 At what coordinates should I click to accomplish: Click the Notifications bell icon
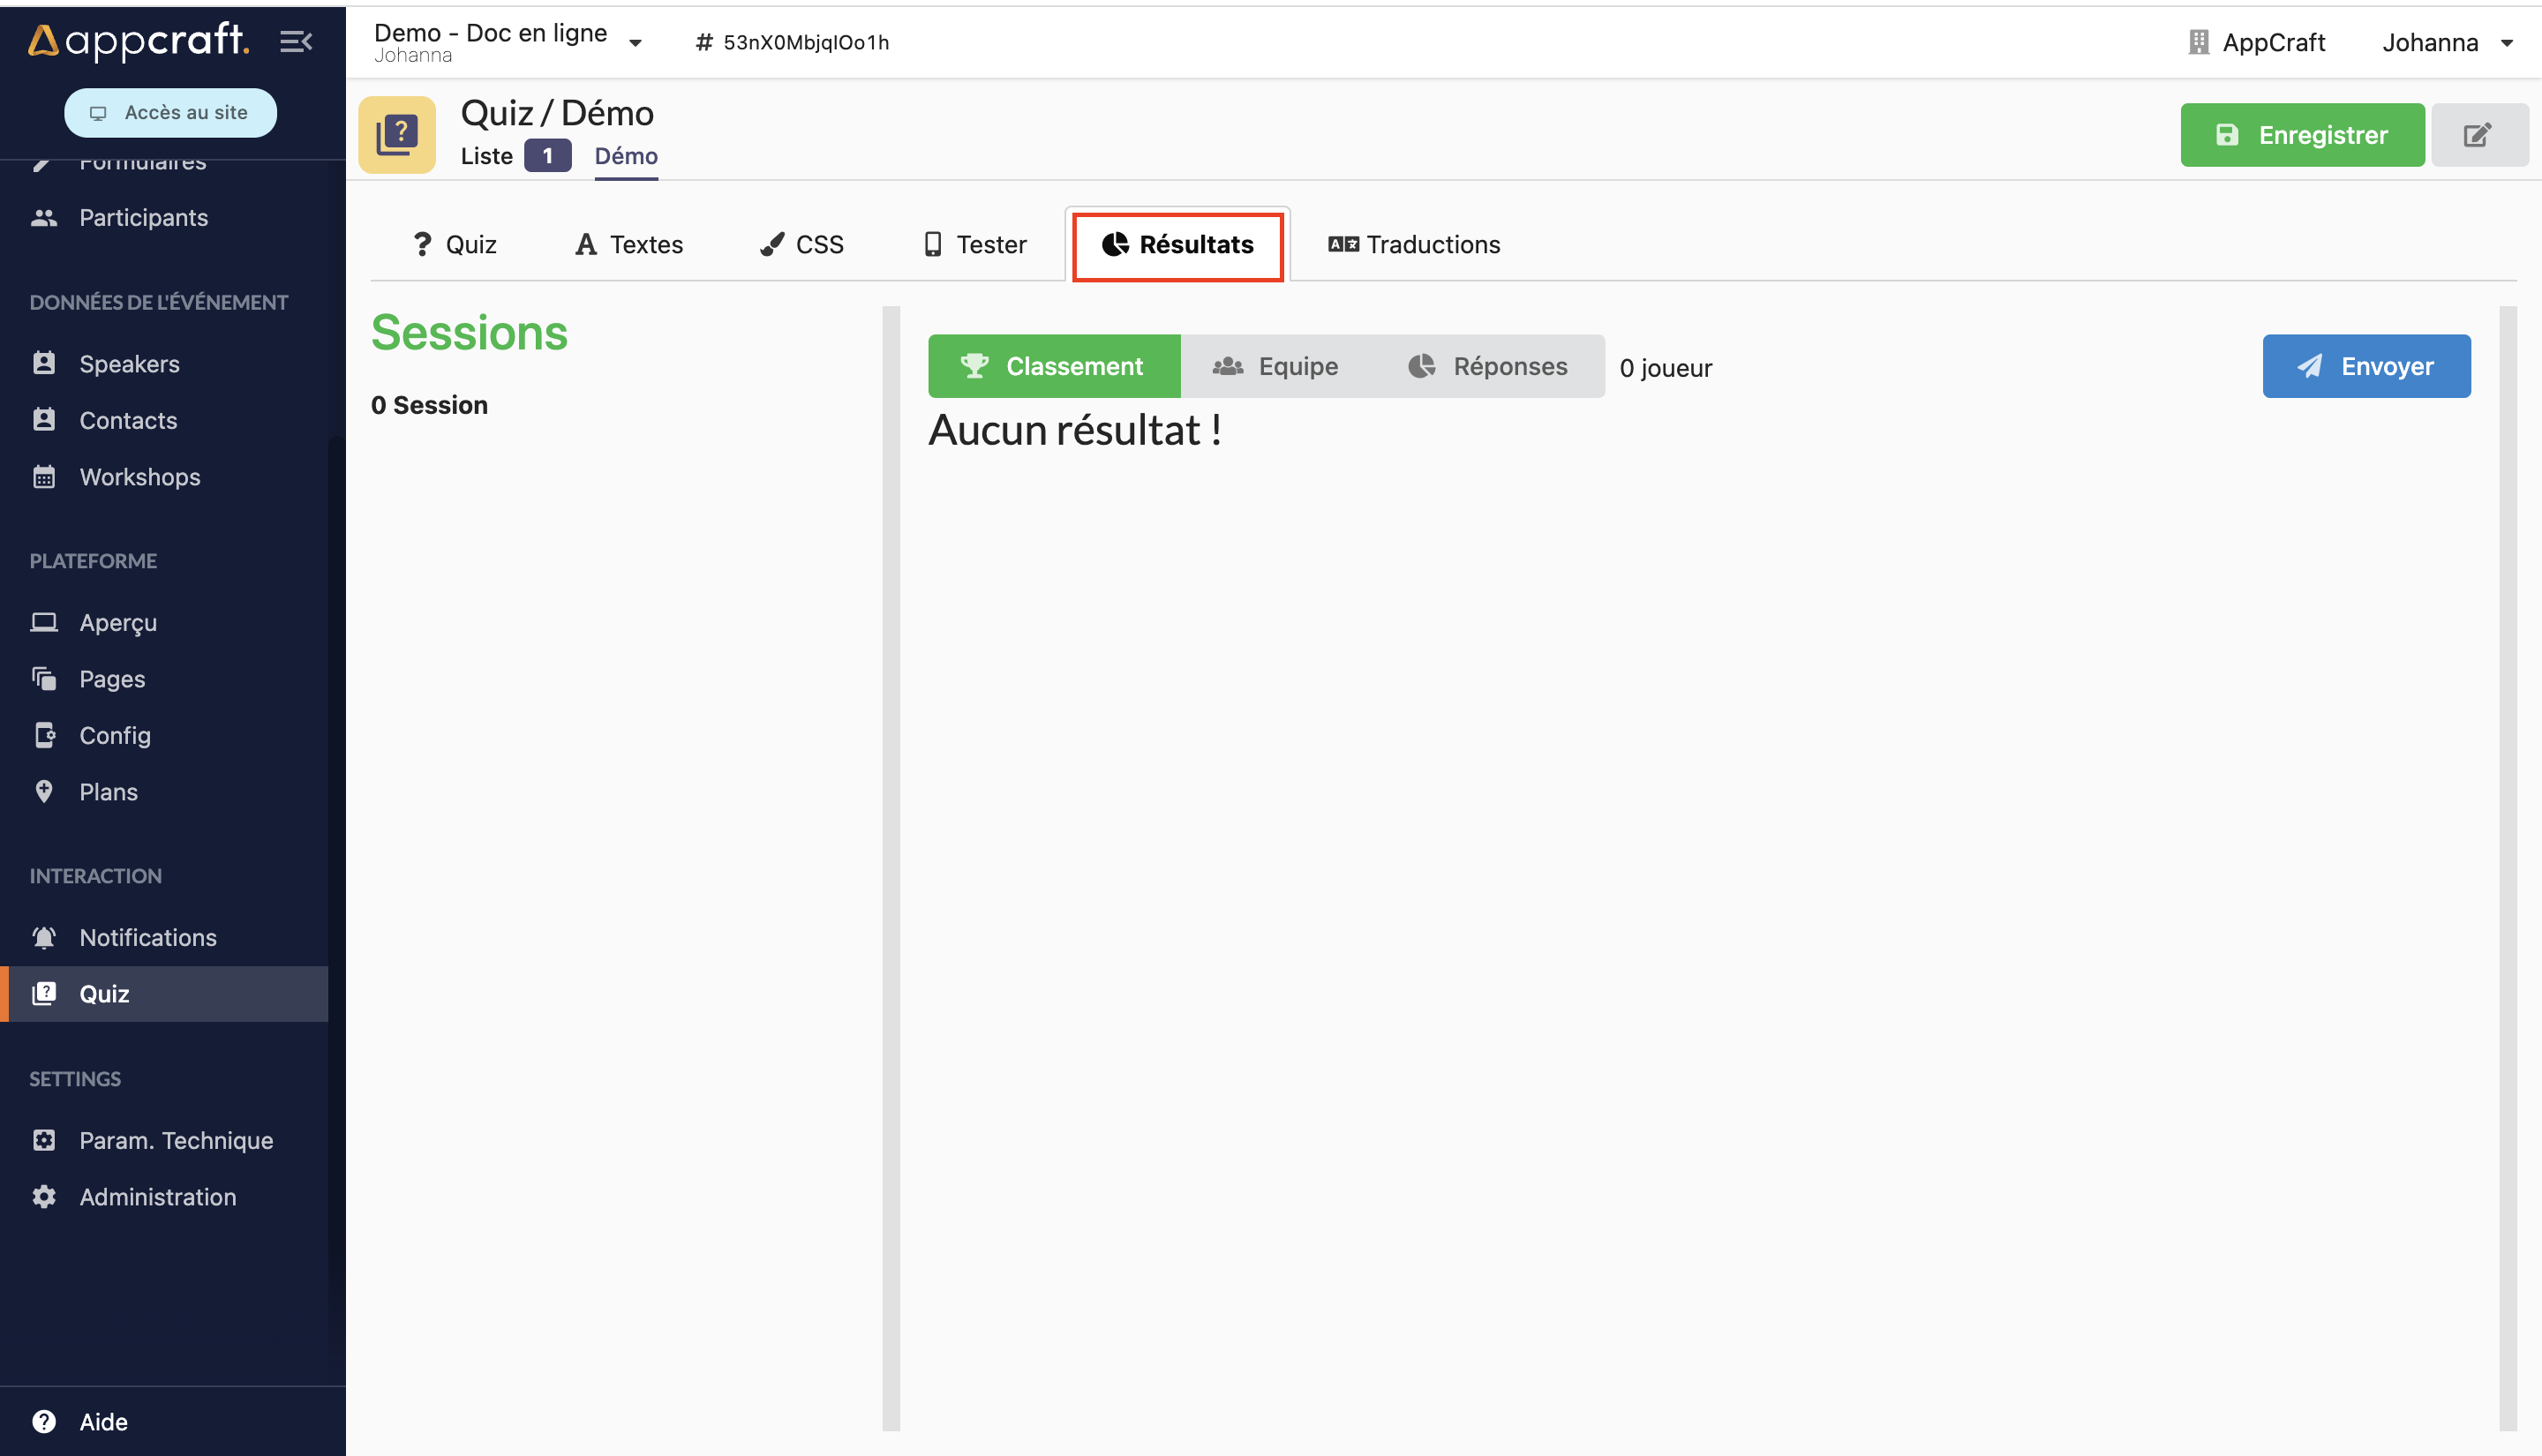[x=43, y=937]
